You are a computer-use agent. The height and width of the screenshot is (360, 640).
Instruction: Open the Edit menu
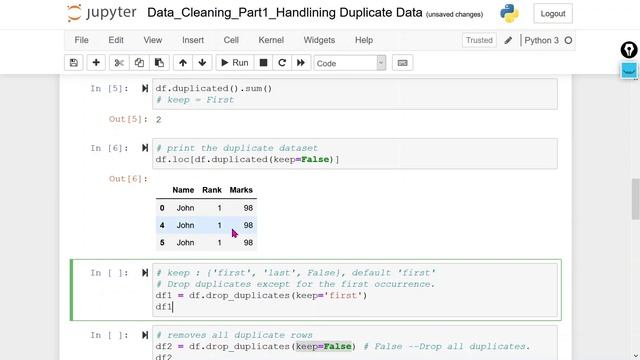tap(116, 40)
